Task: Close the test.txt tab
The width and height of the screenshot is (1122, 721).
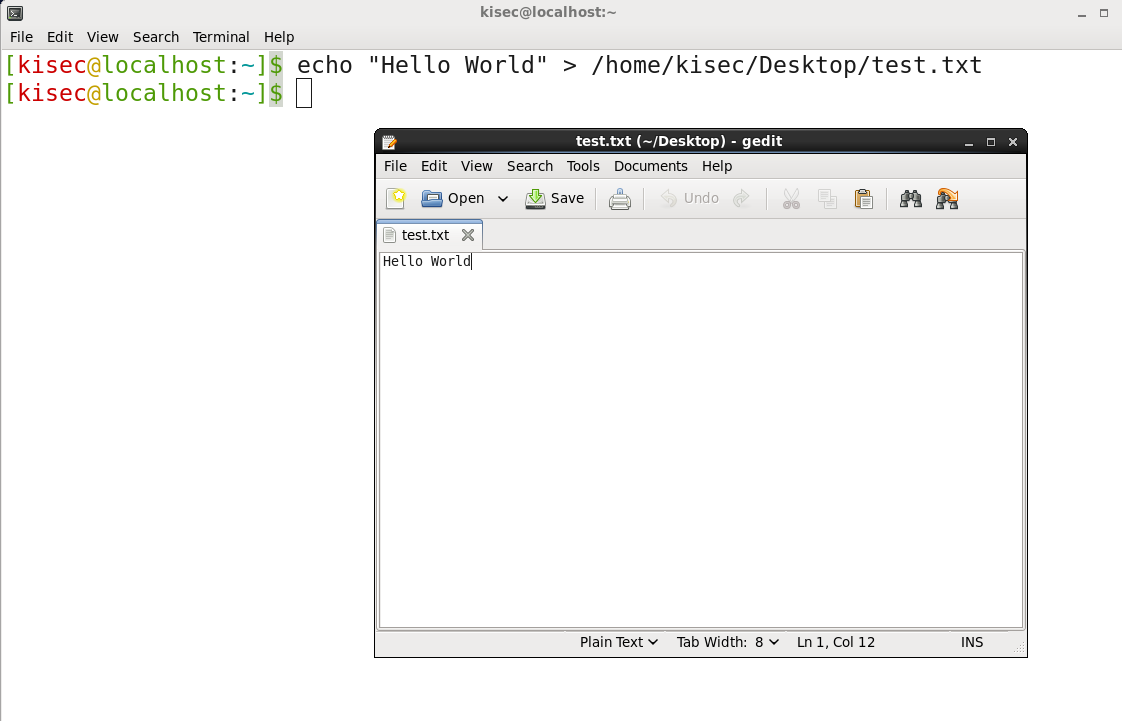Action: click(x=468, y=235)
